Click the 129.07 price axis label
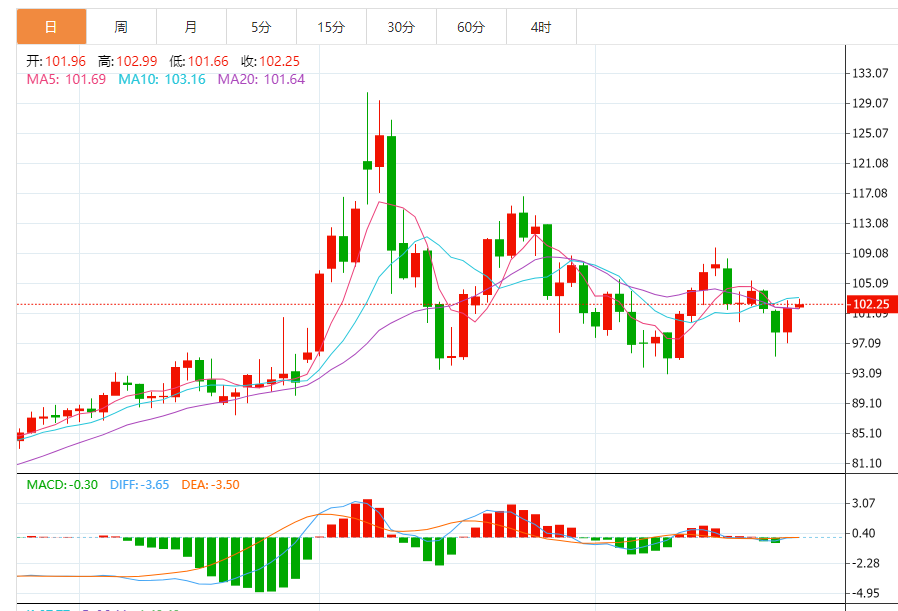This screenshot has width=898, height=611. (871, 103)
